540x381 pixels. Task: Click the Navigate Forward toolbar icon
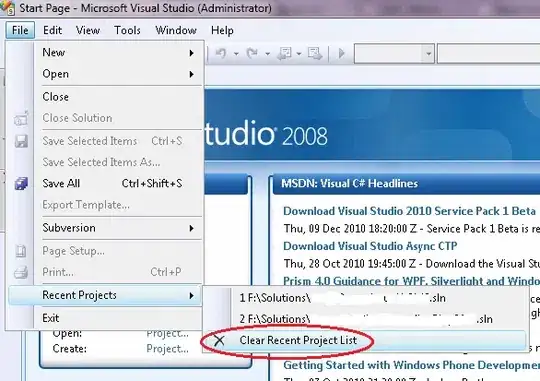click(x=315, y=53)
